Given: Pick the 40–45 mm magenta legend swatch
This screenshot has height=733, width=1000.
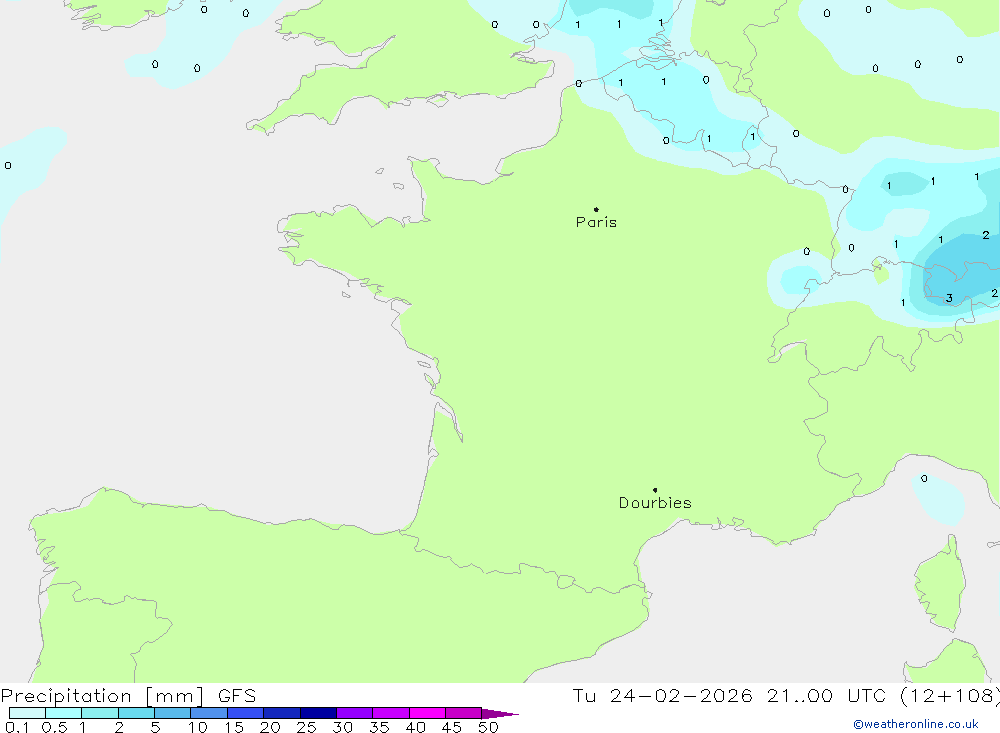Looking at the screenshot, I should coord(427,713).
